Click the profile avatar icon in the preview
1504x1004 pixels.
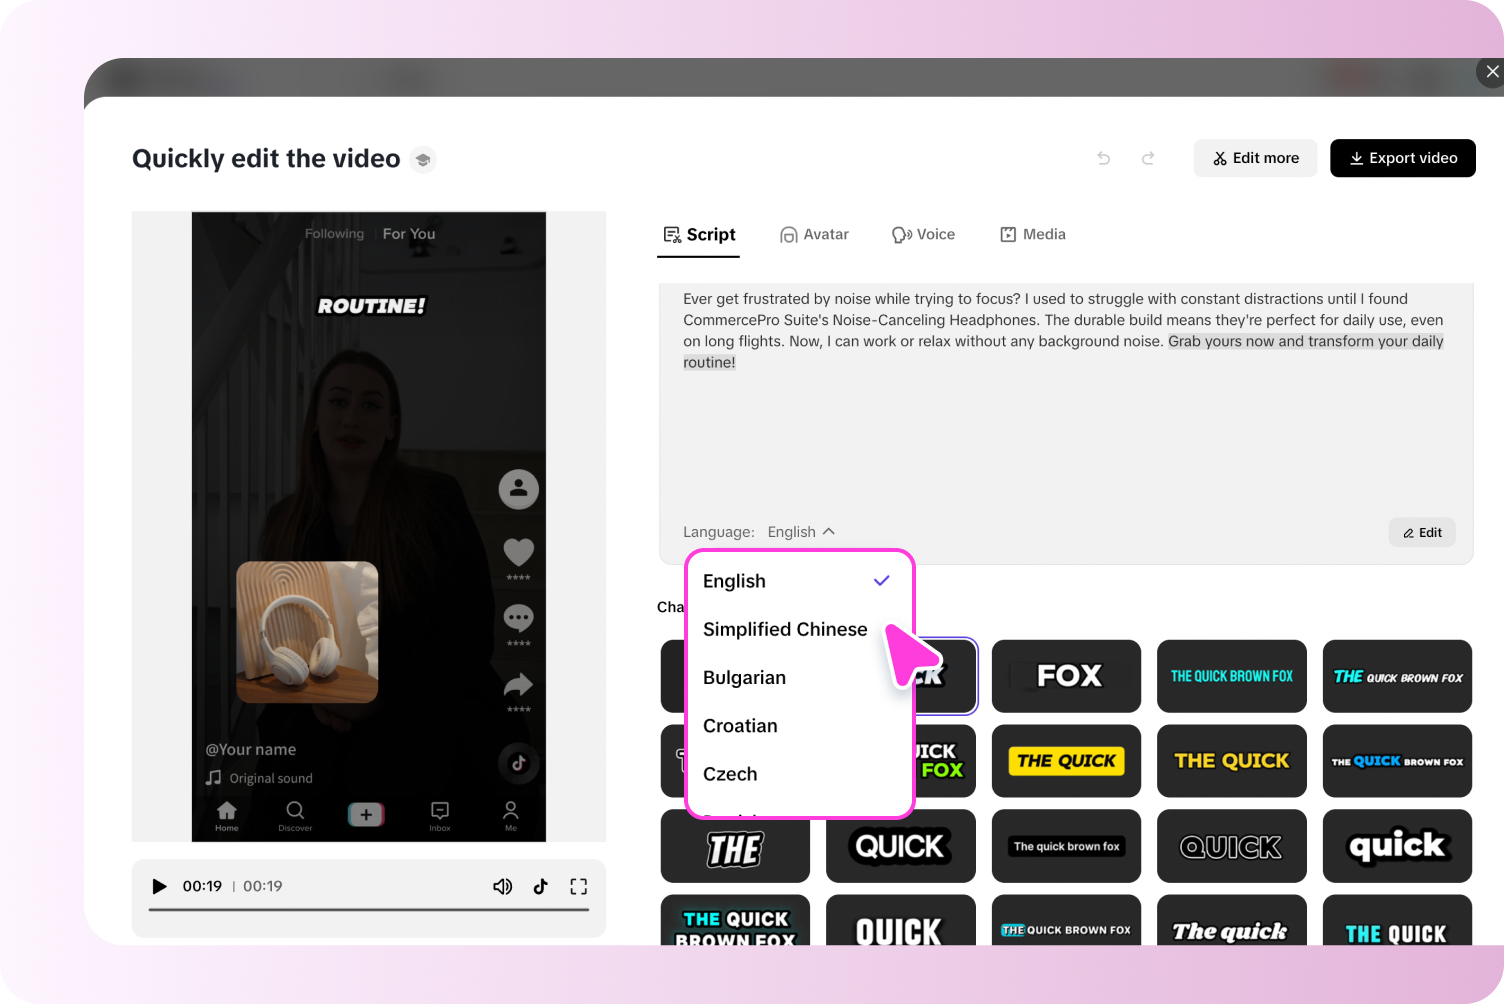click(x=519, y=489)
